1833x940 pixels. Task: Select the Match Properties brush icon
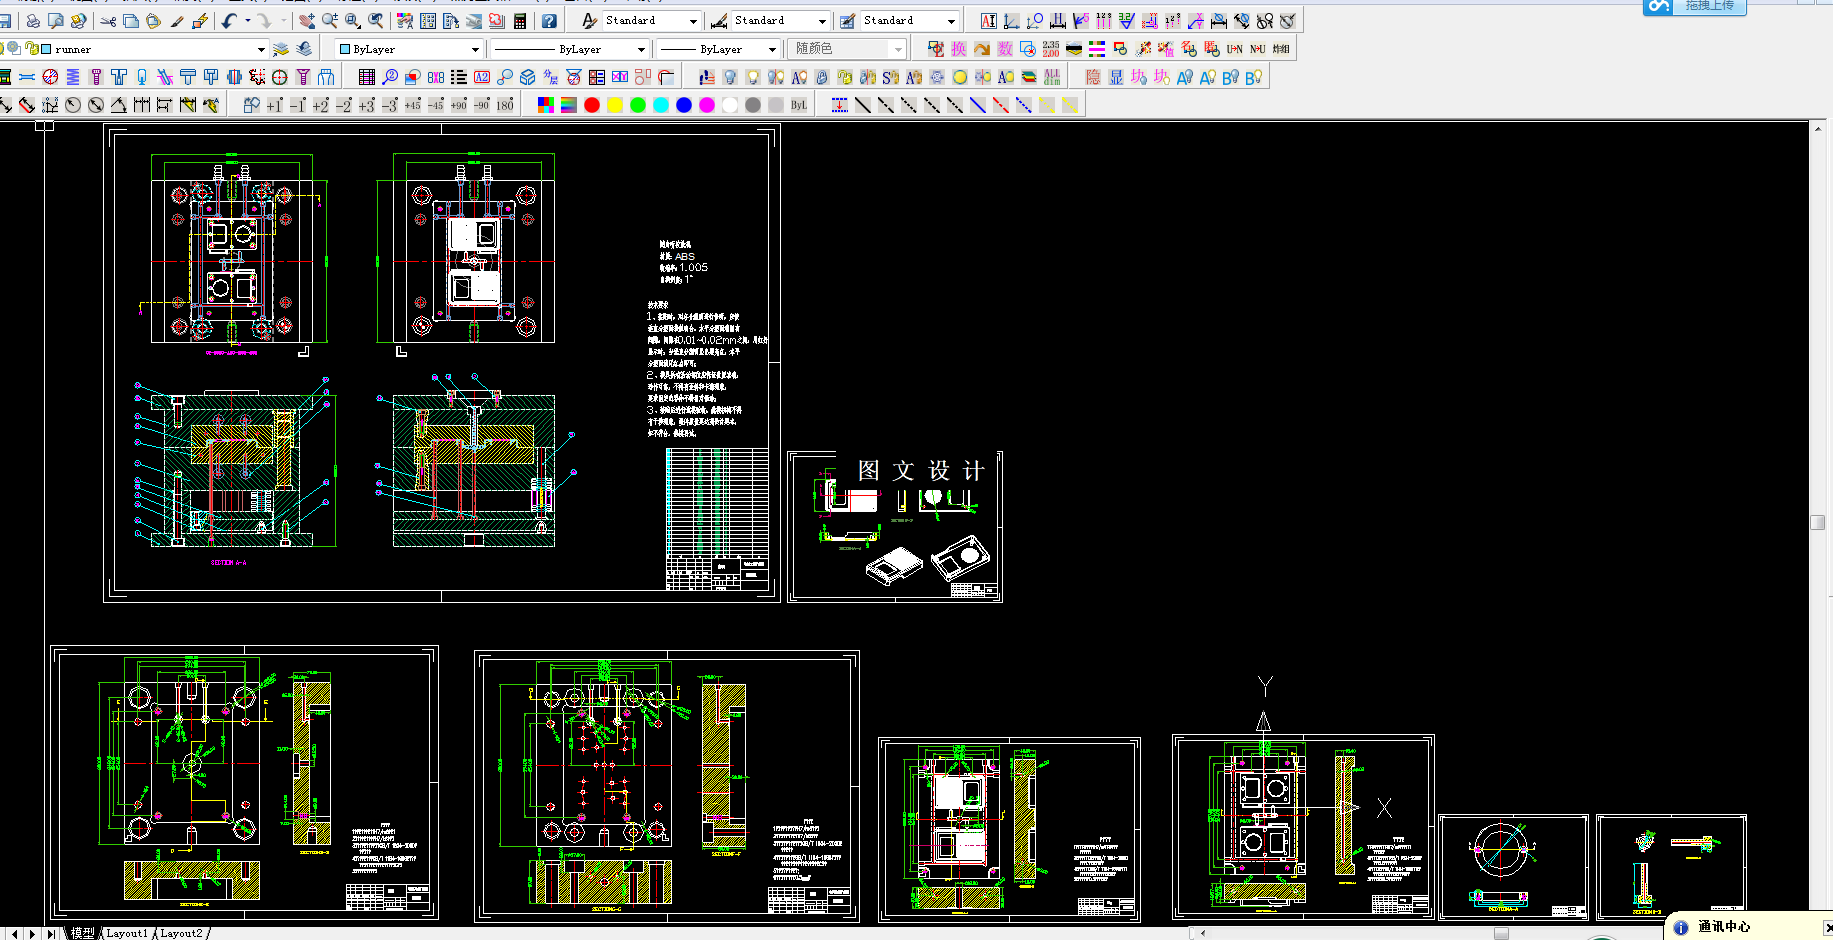click(177, 21)
